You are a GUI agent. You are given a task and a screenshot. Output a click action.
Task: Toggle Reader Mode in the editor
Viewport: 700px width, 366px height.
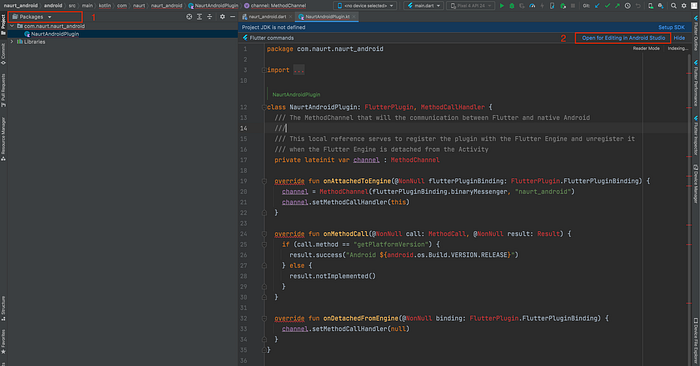646,48
